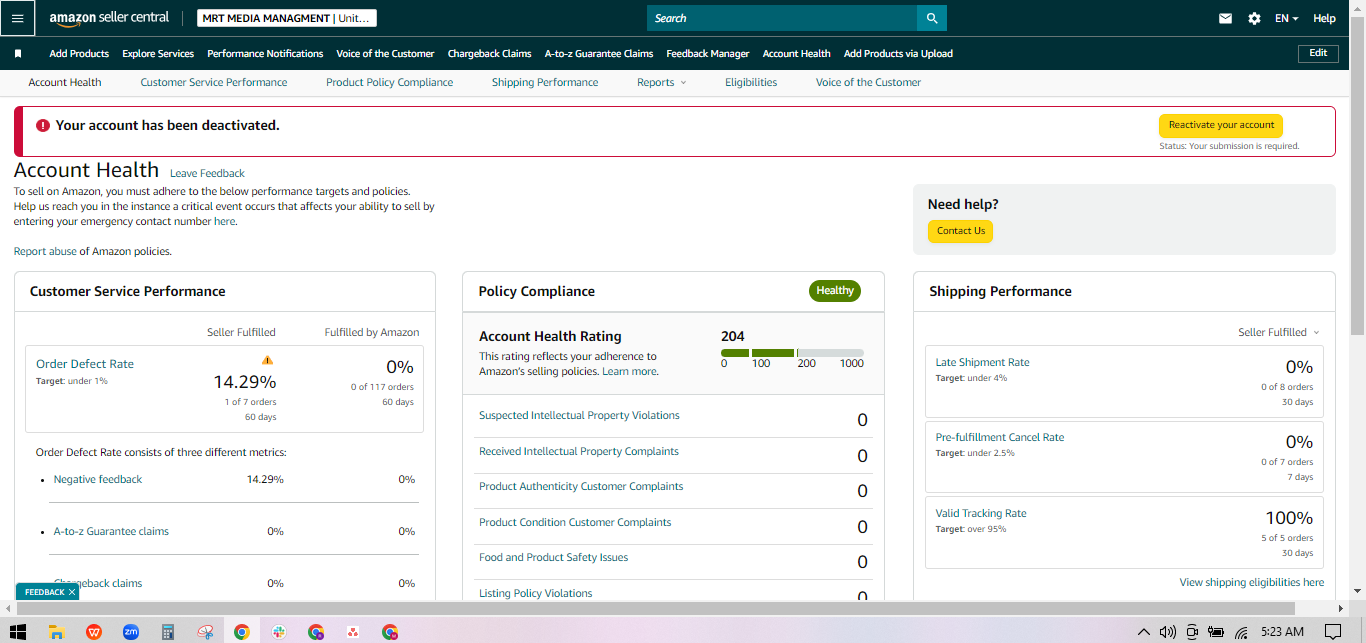Open the settings gear icon

tap(1254, 18)
